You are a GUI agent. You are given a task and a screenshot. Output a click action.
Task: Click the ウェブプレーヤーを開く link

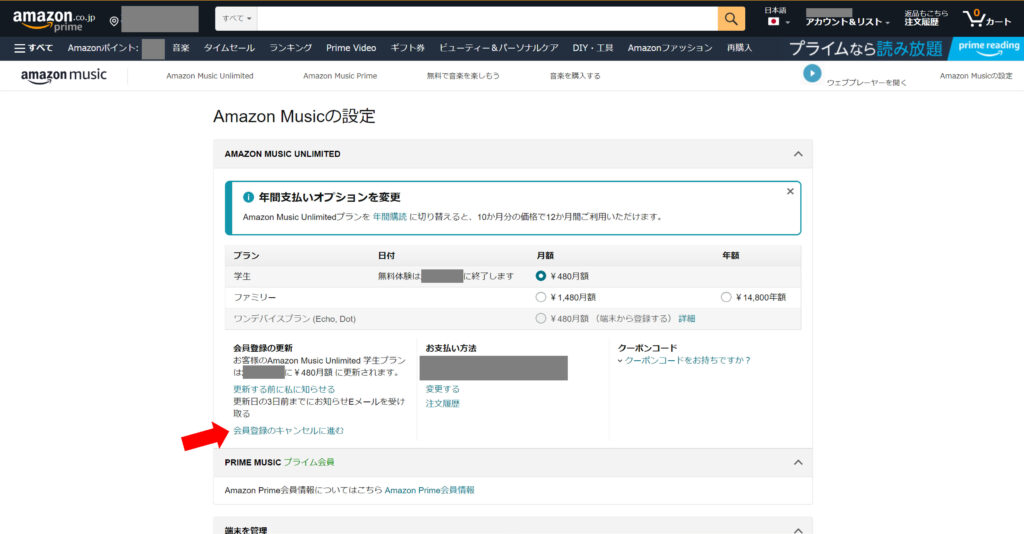click(867, 83)
